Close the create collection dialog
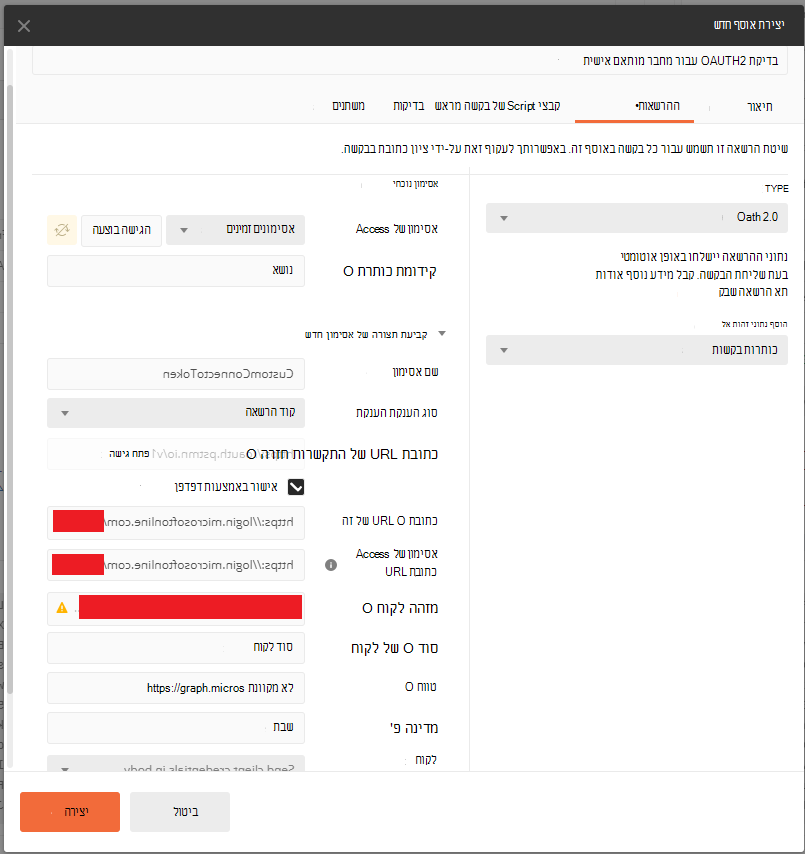The width and height of the screenshot is (805, 854). (x=23, y=26)
